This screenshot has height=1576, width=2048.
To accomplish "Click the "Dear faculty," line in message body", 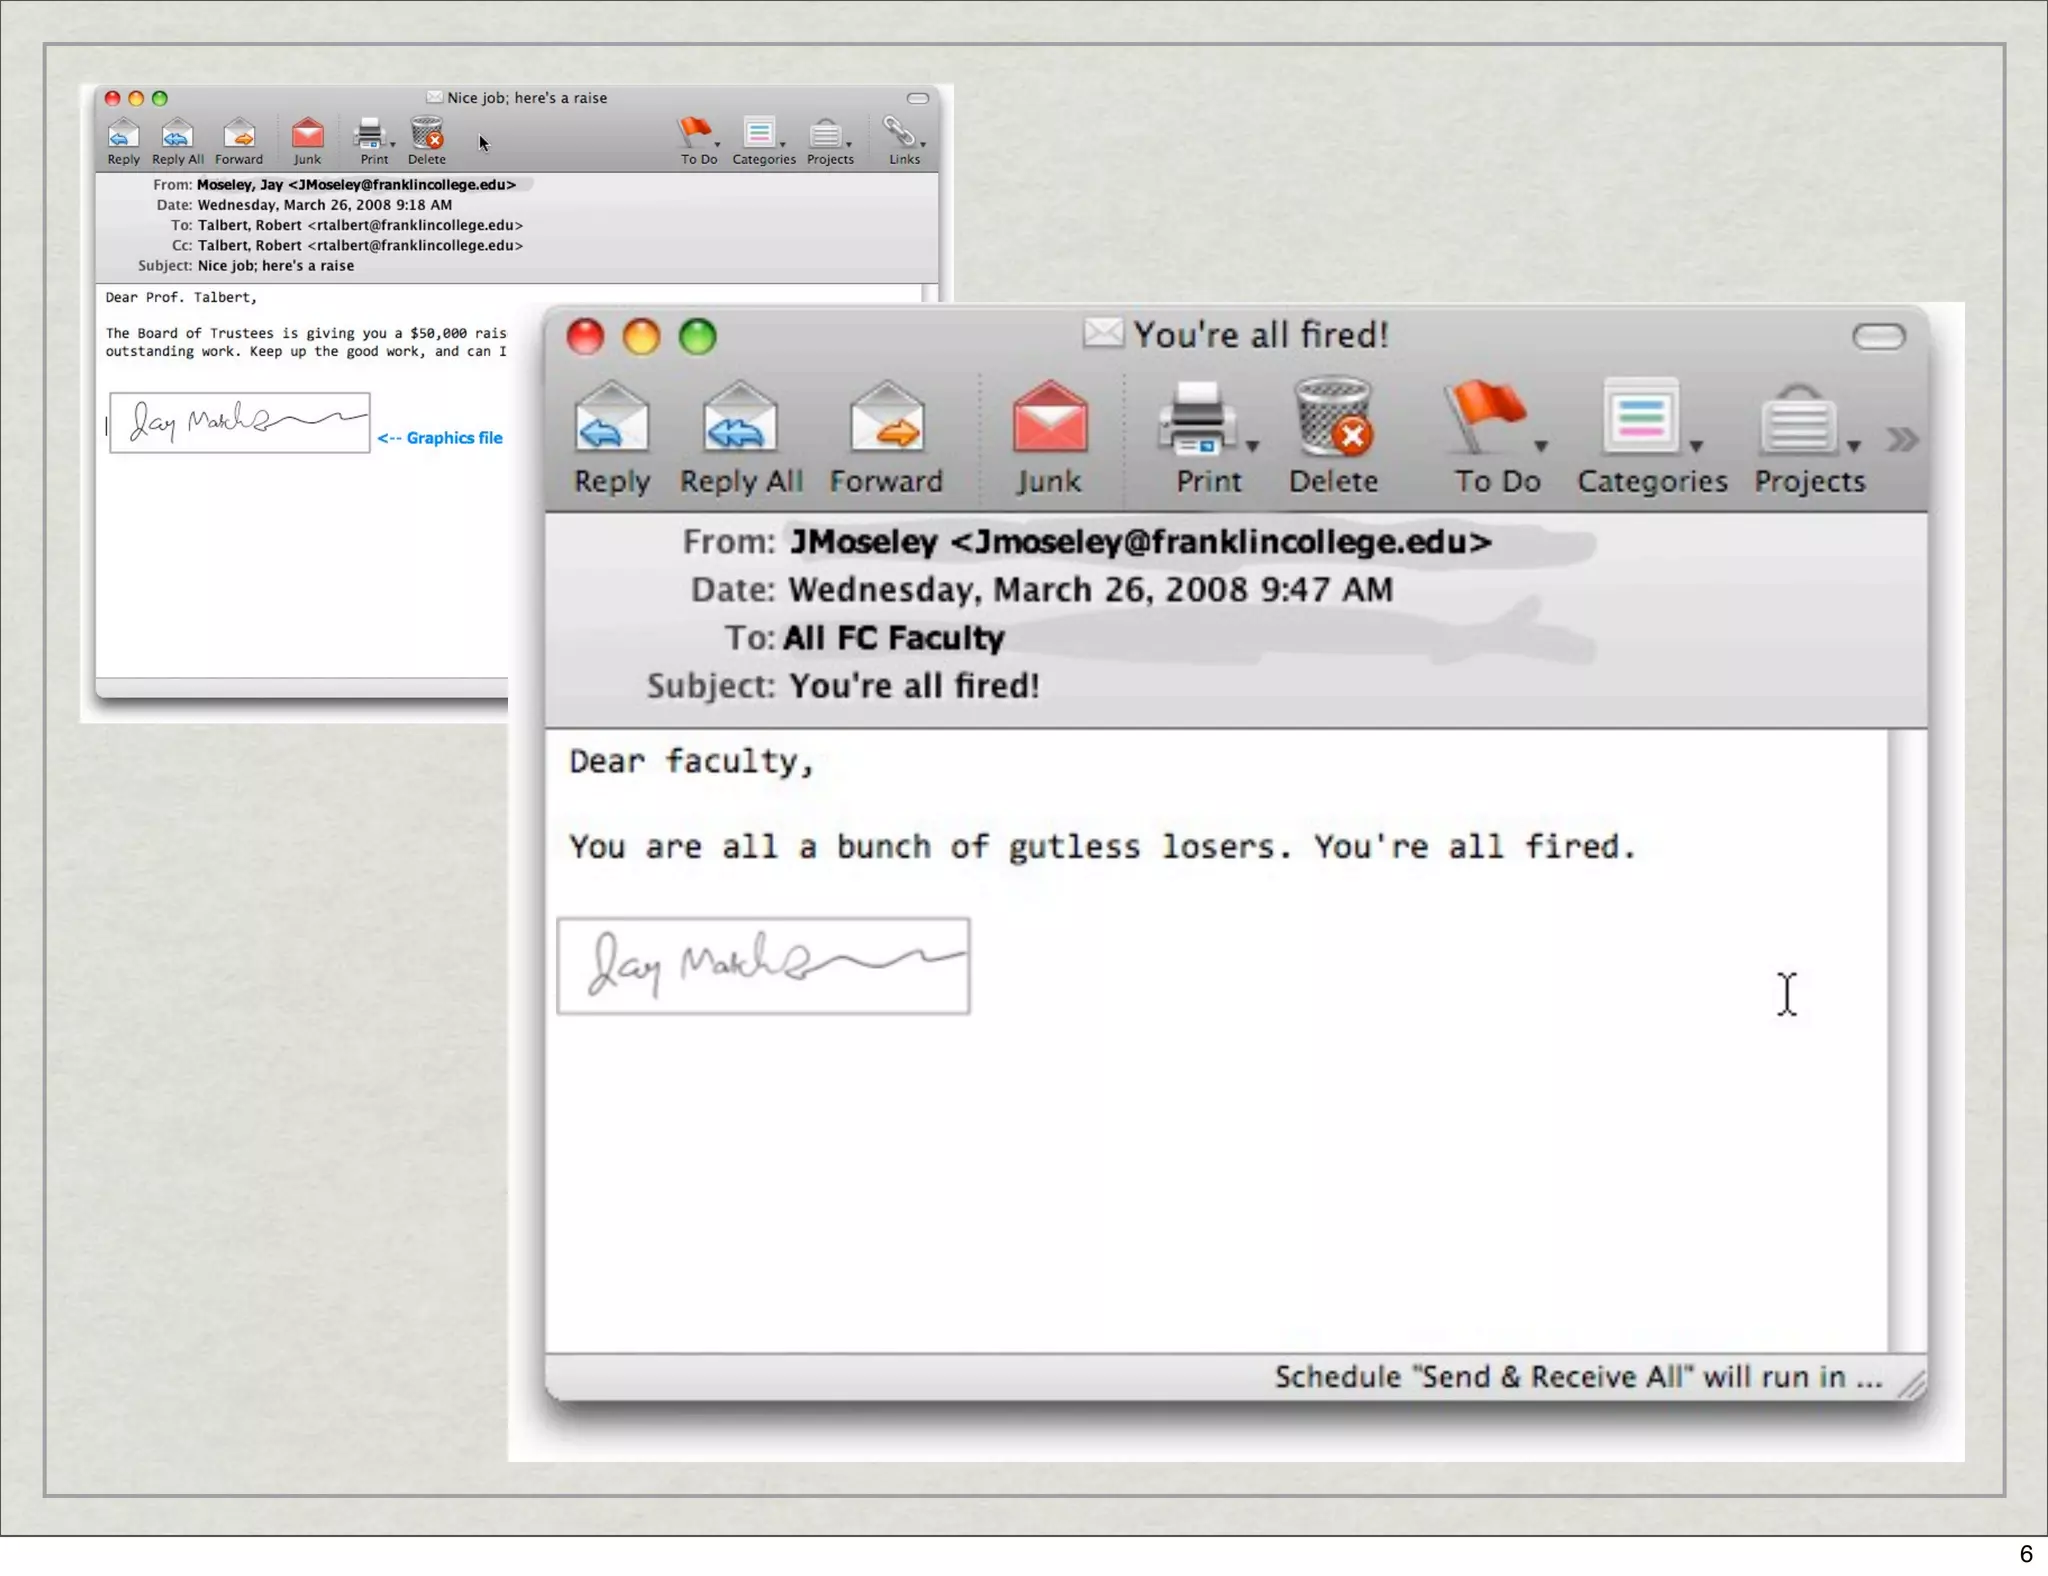I will 692,762.
